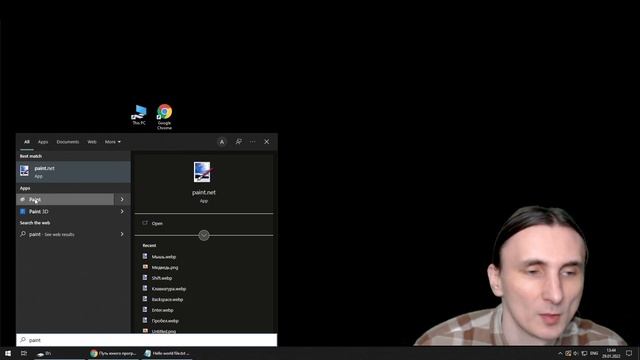640x360 pixels.
Task: Click the large paint.net preview icon
Action: (202, 172)
